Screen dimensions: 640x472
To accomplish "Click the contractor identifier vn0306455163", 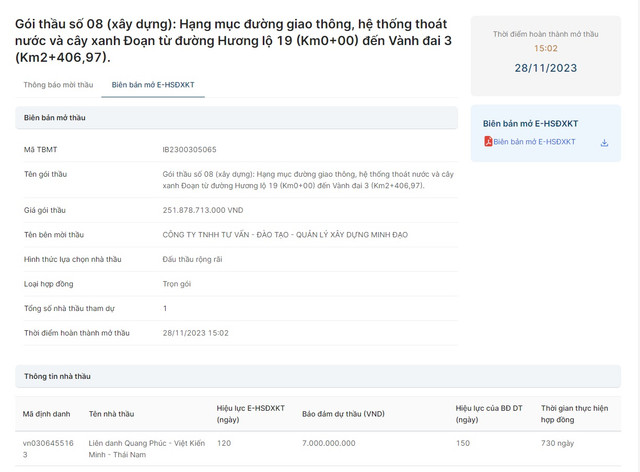I will 46,447.
